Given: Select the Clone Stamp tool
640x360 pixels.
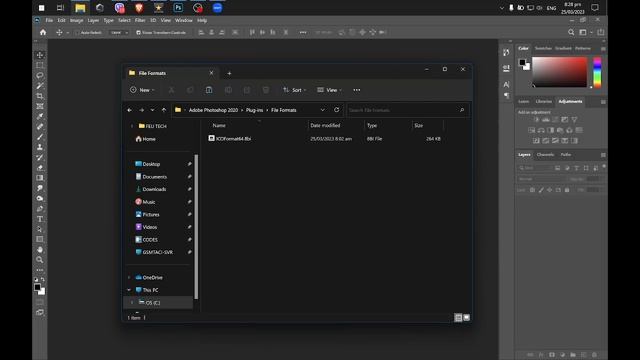Looking at the screenshot, I should coord(40,147).
